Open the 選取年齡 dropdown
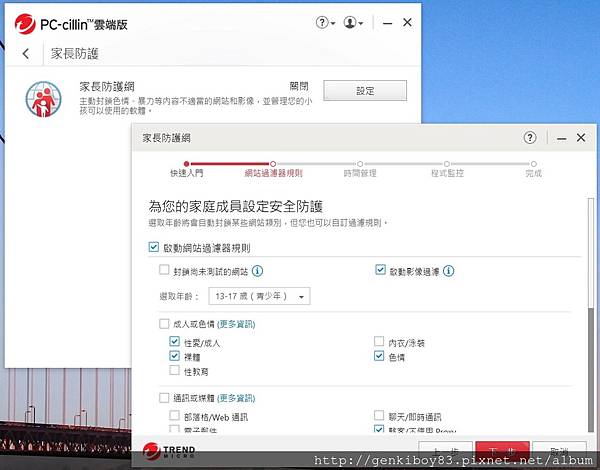The height and width of the screenshot is (470, 600). coord(259,296)
